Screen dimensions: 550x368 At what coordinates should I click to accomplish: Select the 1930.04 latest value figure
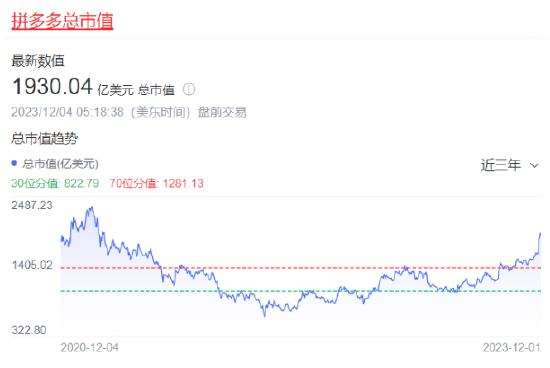[52, 86]
